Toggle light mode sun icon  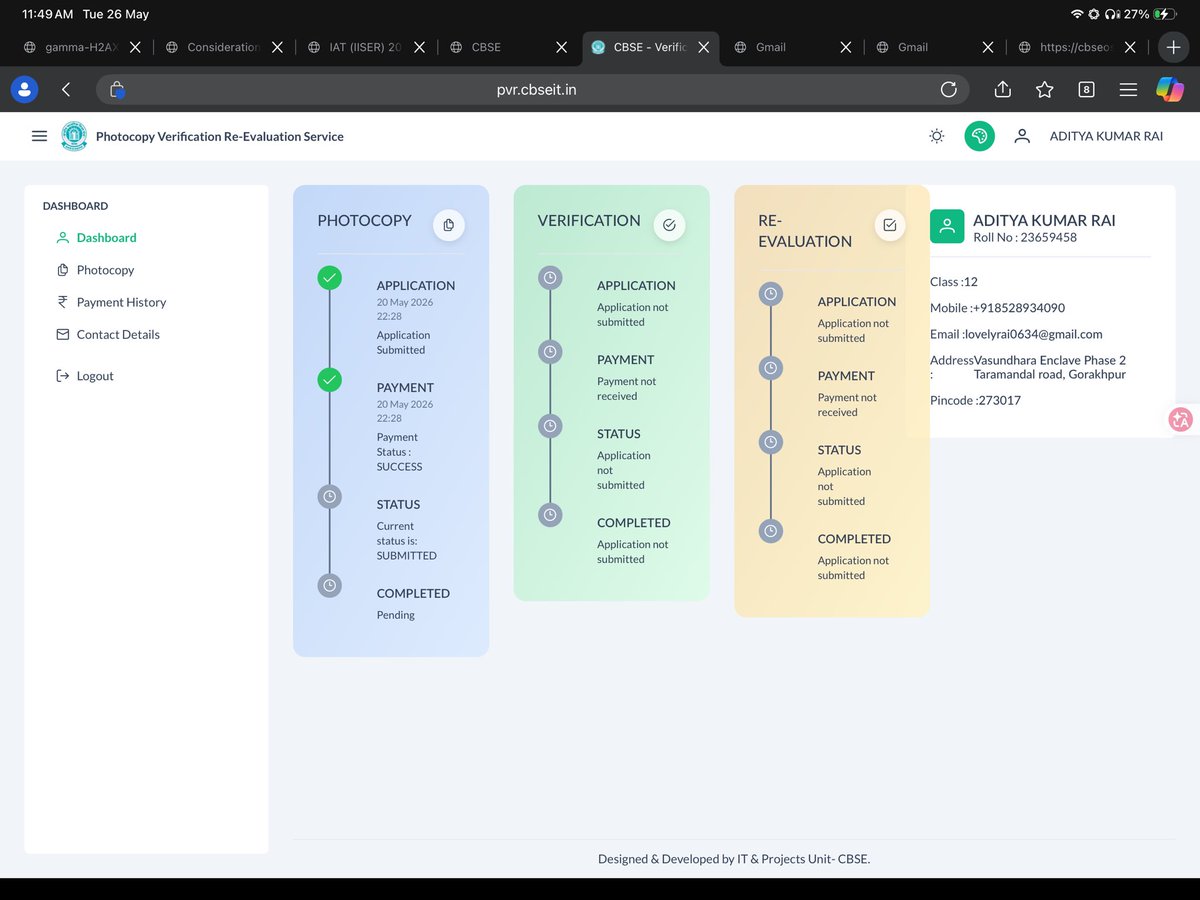936,136
